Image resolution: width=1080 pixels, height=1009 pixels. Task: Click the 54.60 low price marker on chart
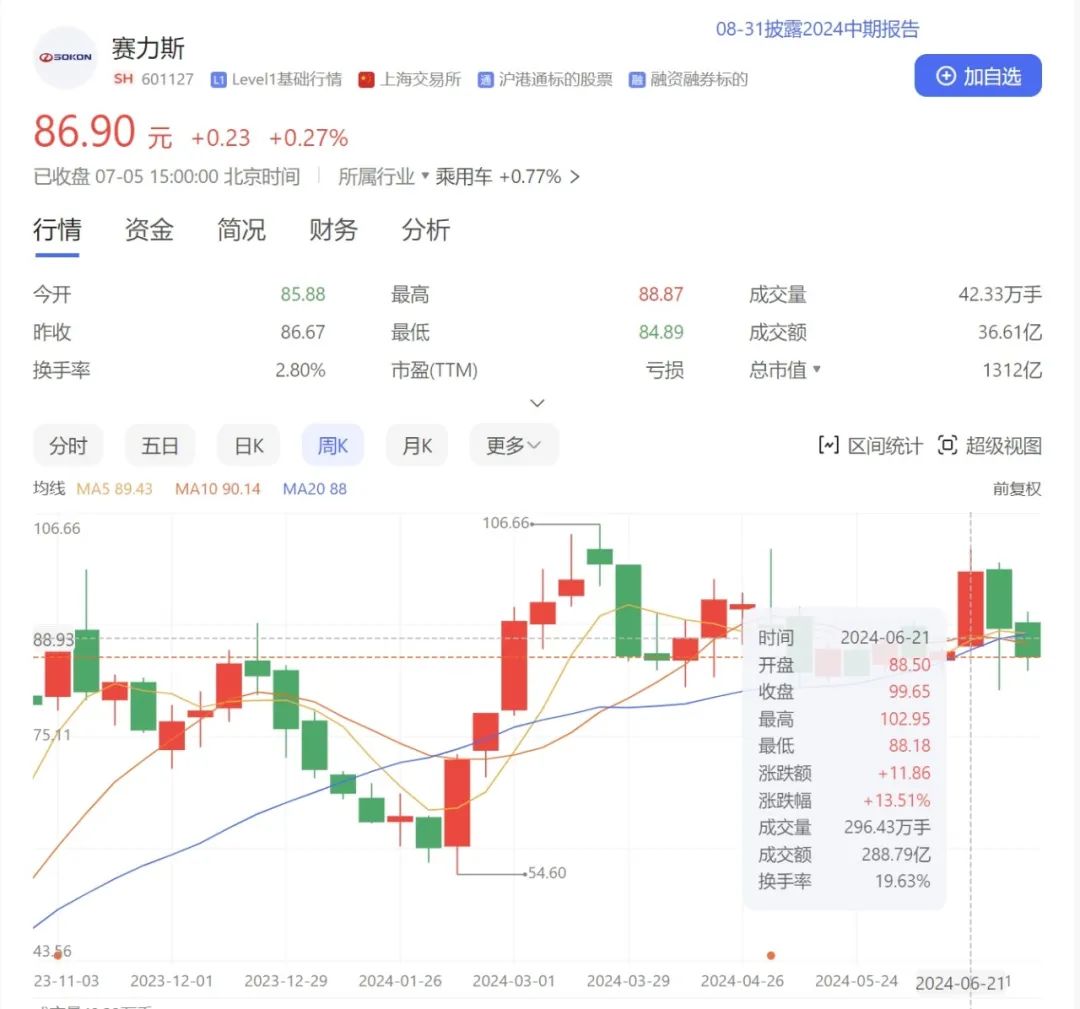pos(547,873)
